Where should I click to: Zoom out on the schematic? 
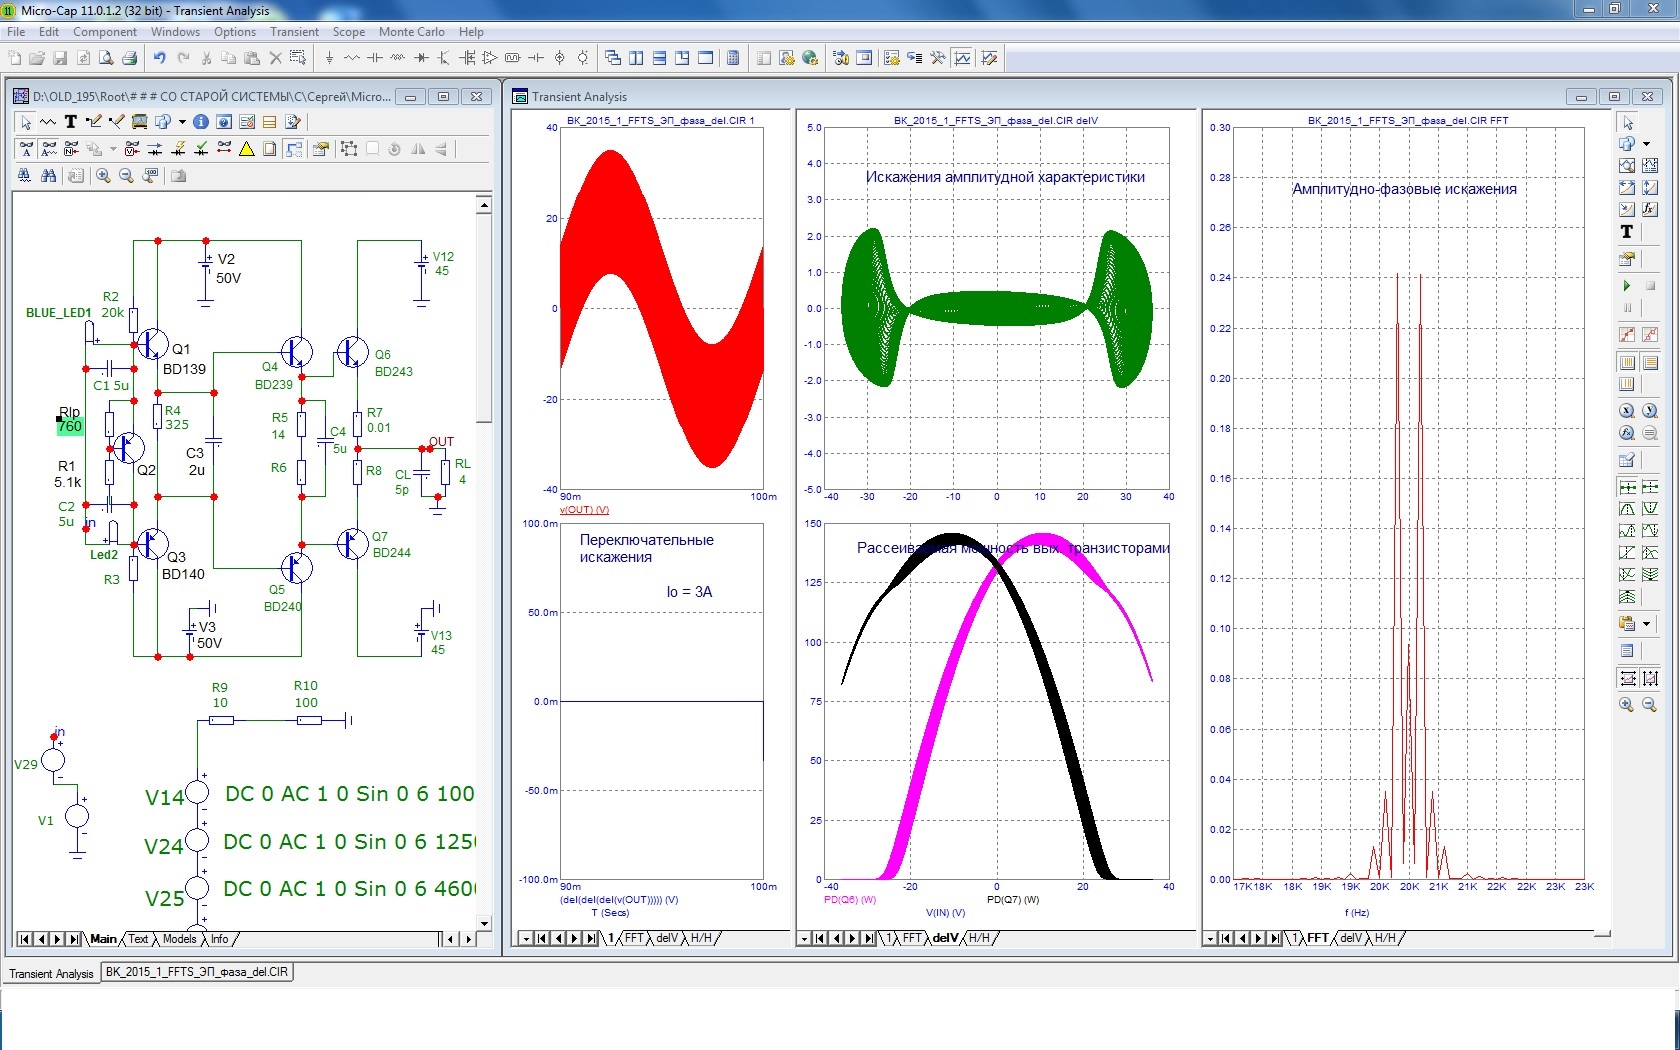126,176
